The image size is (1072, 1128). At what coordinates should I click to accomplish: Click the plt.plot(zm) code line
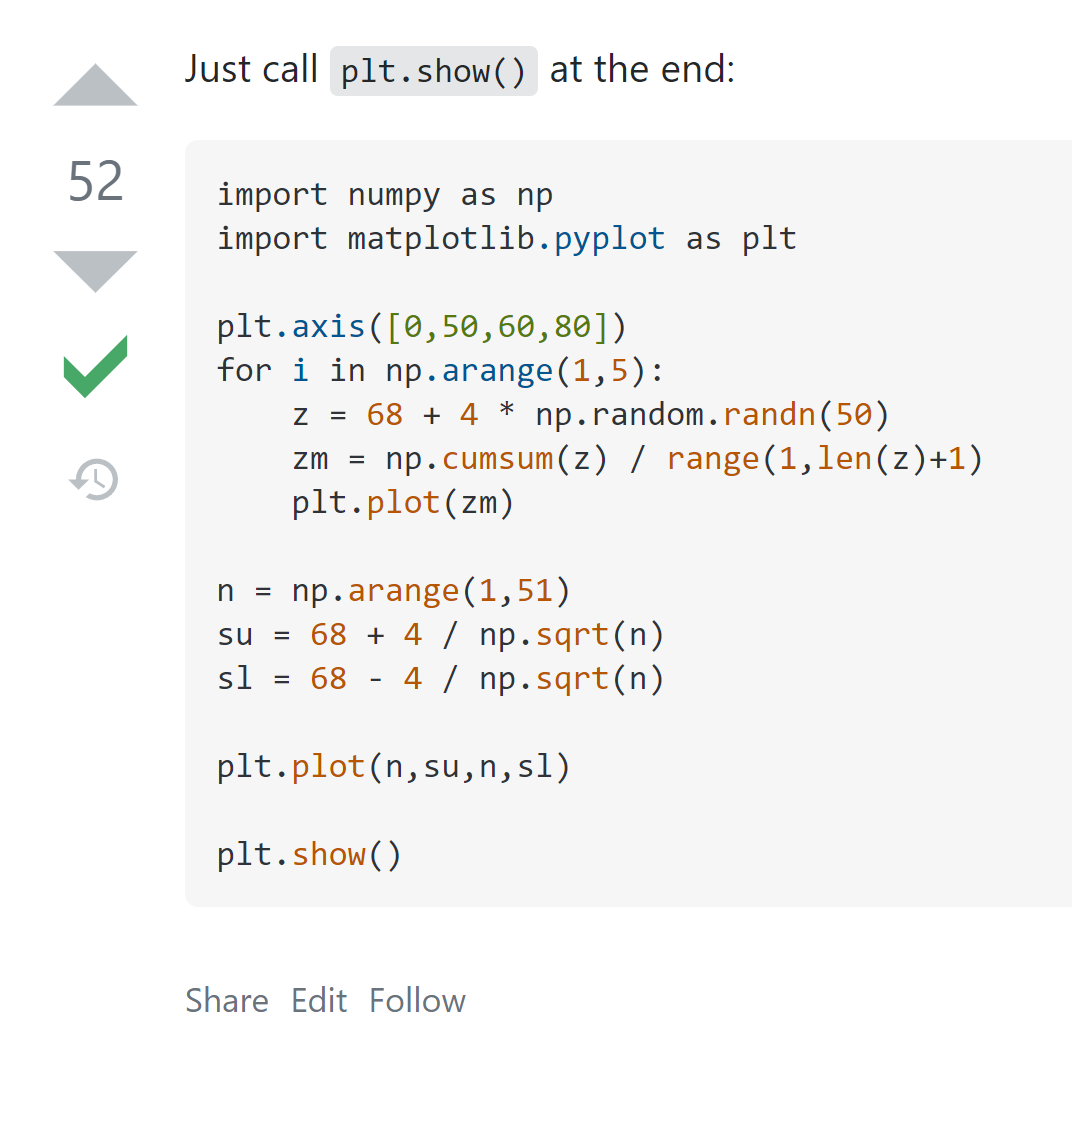[x=403, y=503]
